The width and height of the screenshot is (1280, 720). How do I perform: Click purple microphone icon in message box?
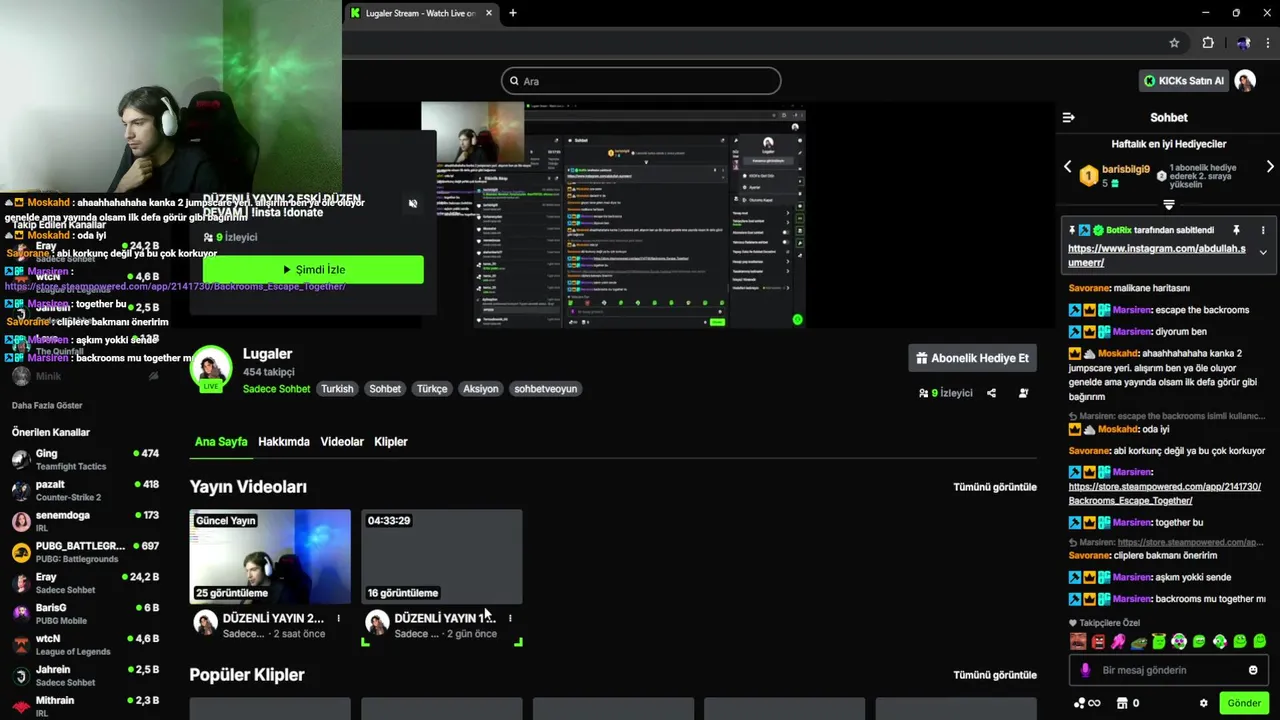pos(1085,670)
